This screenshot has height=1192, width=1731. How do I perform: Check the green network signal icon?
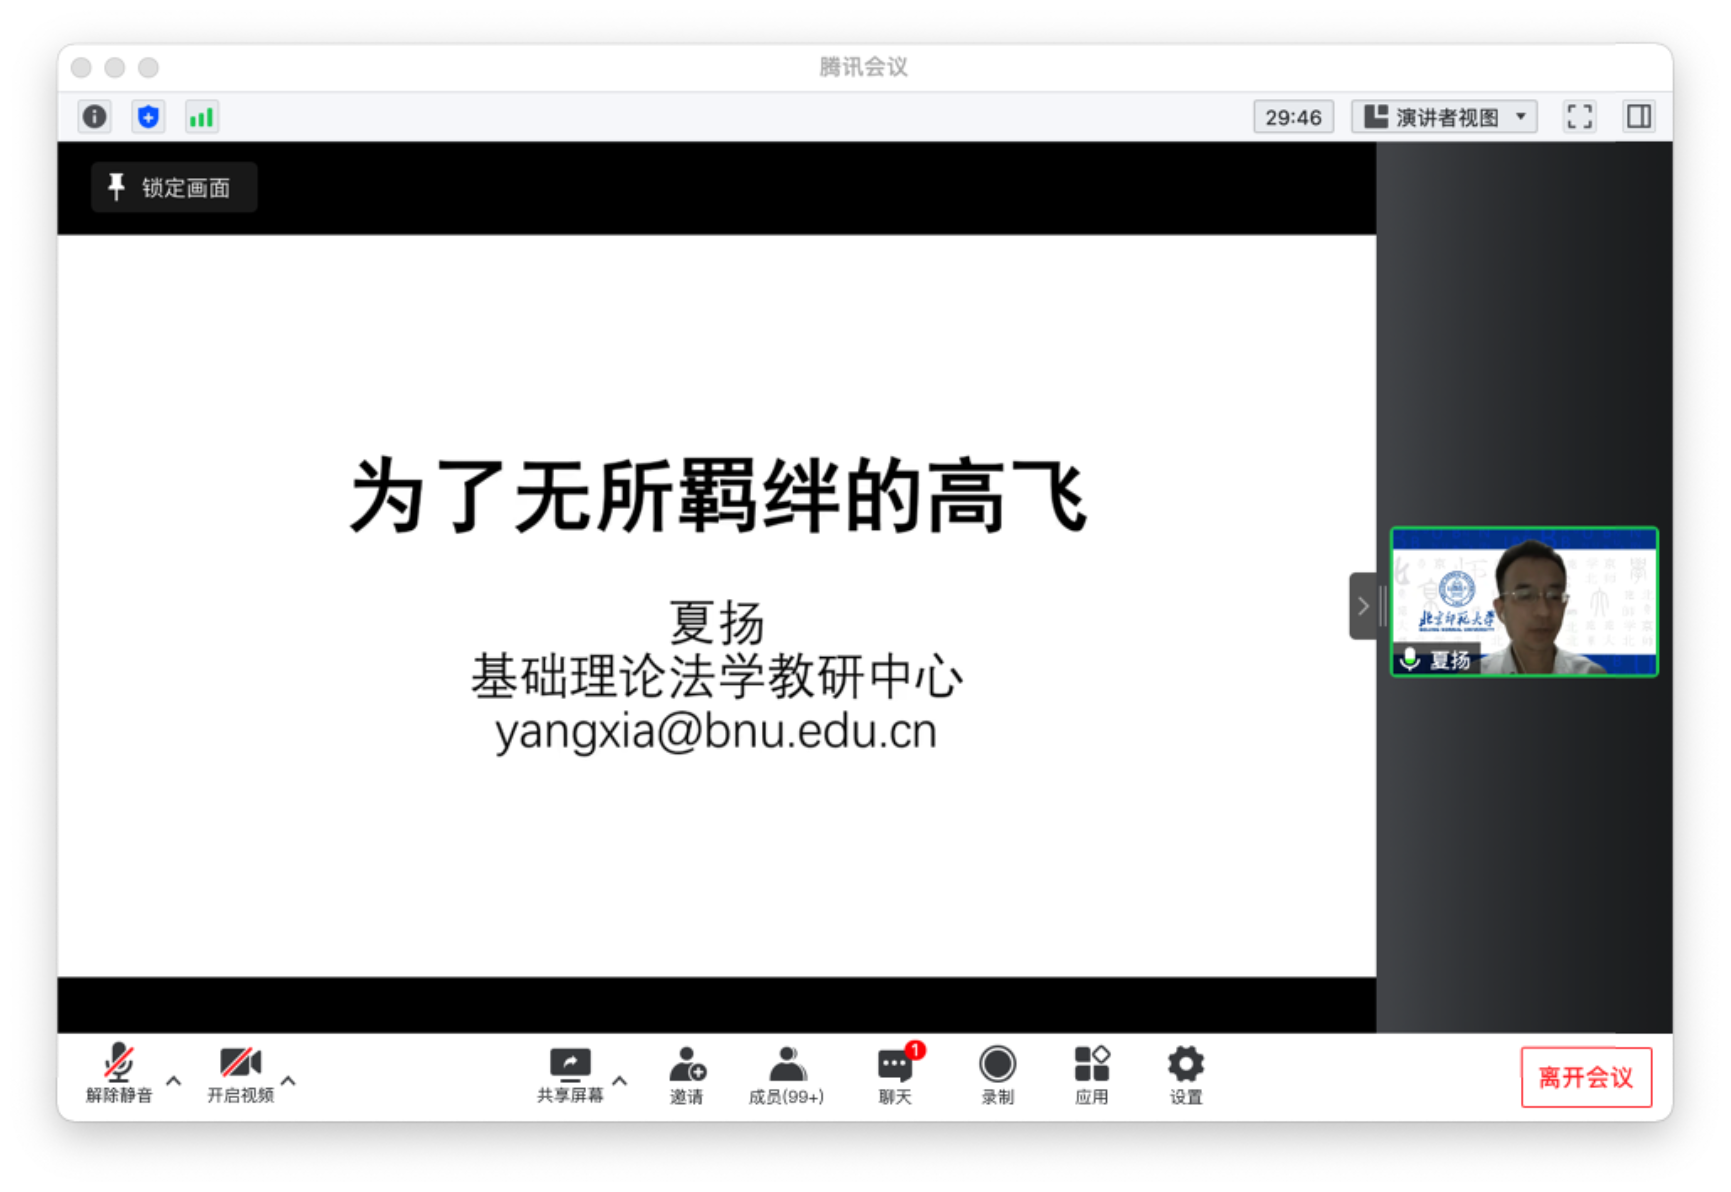(201, 117)
